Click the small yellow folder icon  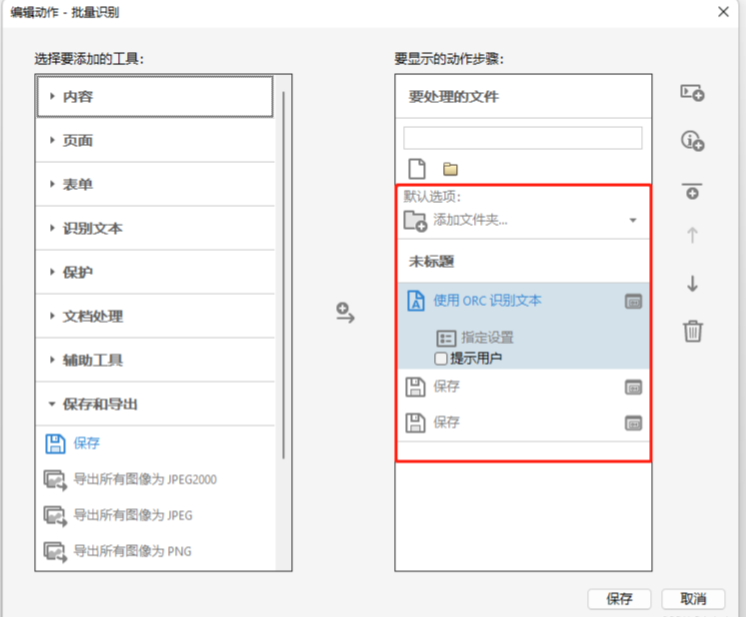click(450, 169)
